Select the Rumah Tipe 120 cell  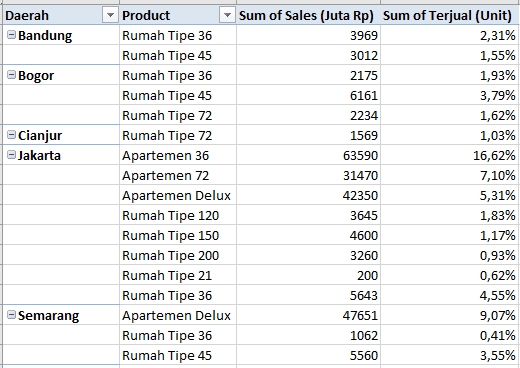point(178,215)
